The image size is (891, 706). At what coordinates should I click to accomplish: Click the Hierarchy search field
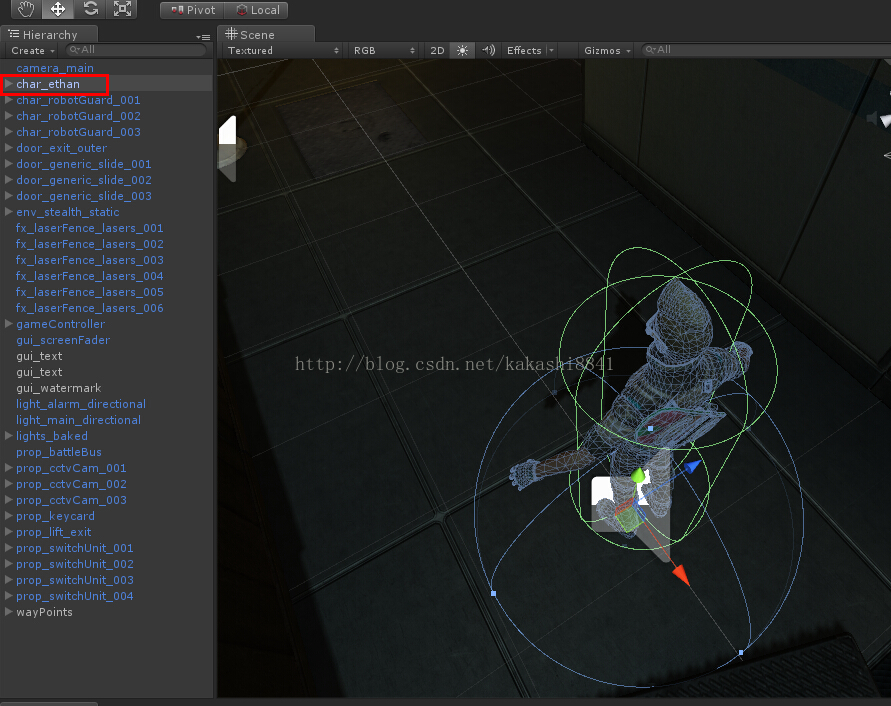pos(135,50)
